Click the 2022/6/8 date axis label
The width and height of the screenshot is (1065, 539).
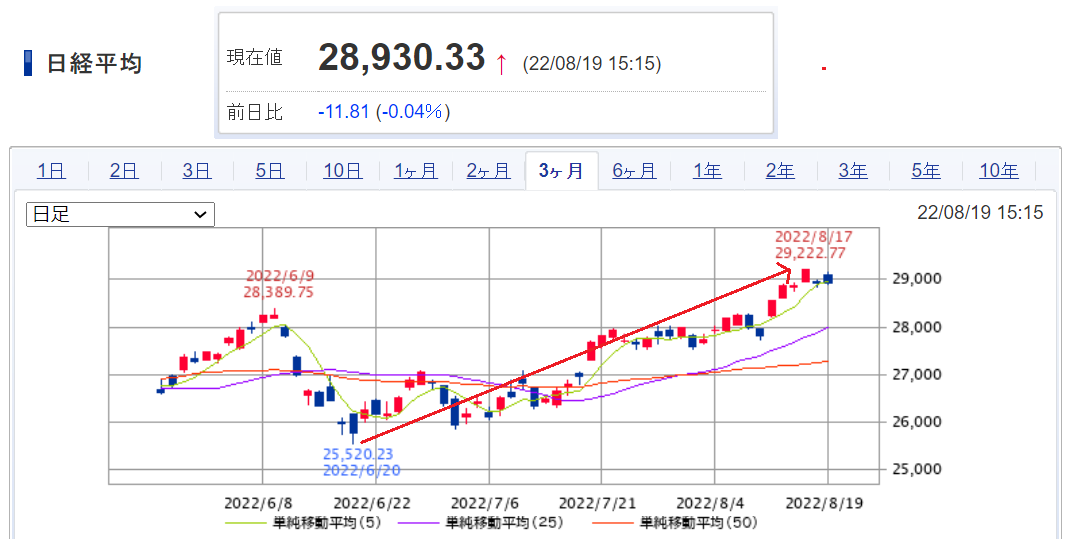[258, 503]
